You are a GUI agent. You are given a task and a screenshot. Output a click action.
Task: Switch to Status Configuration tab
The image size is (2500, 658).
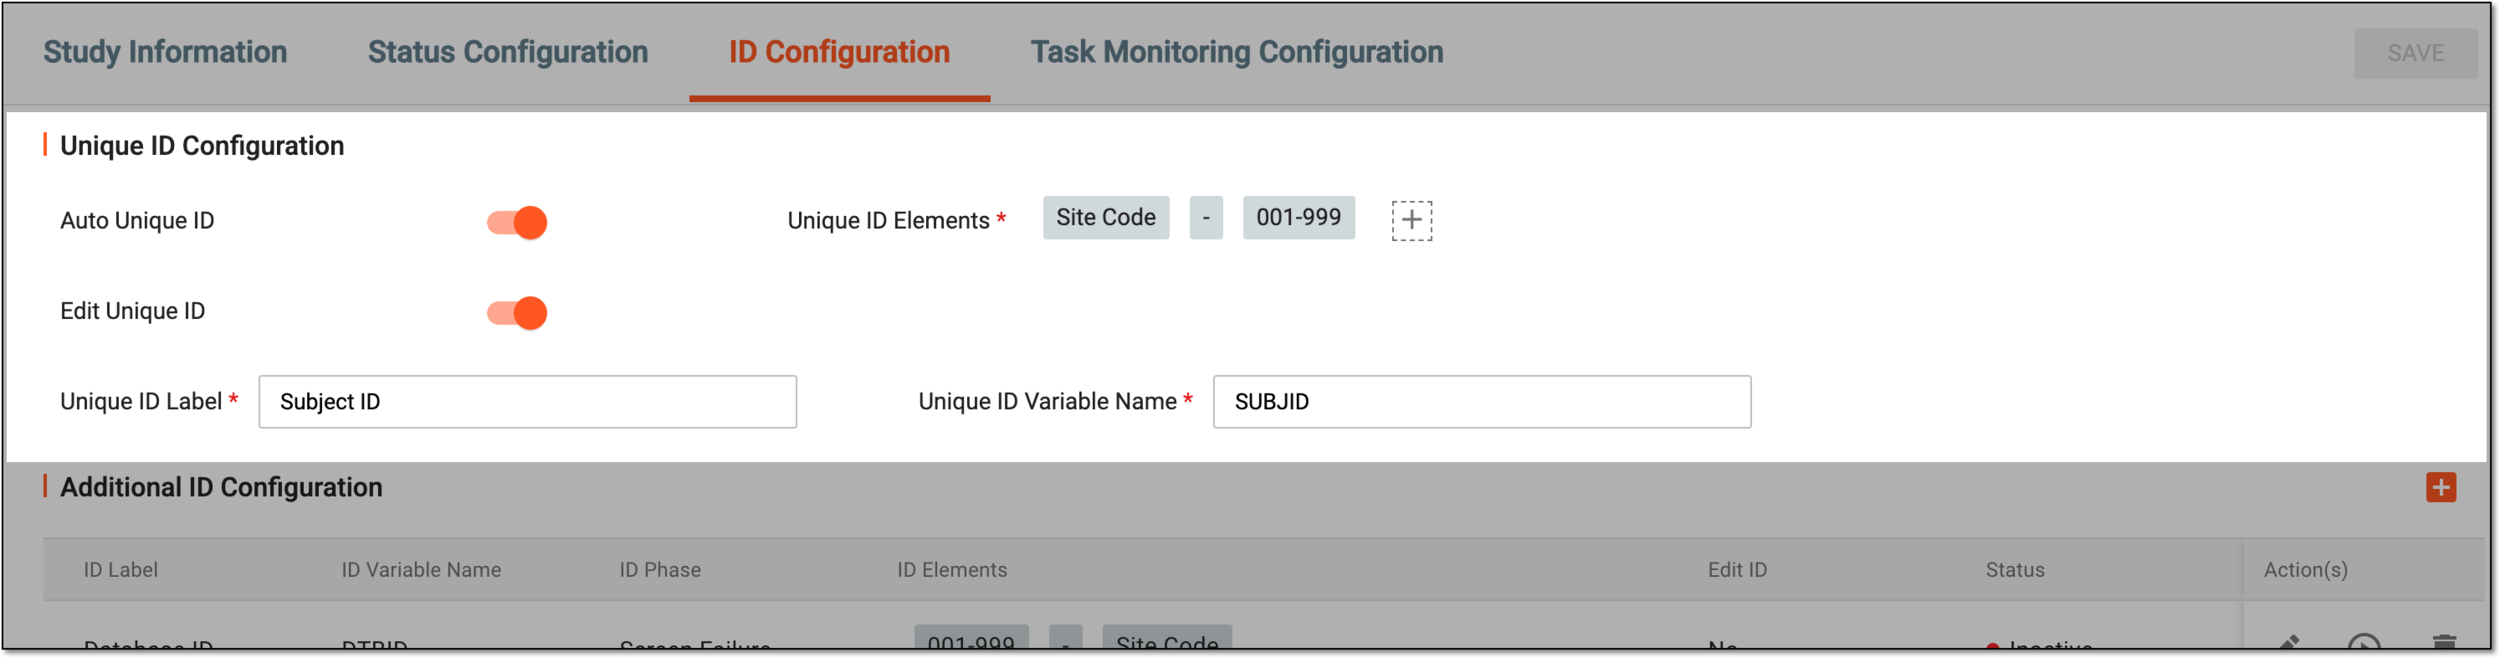click(508, 52)
